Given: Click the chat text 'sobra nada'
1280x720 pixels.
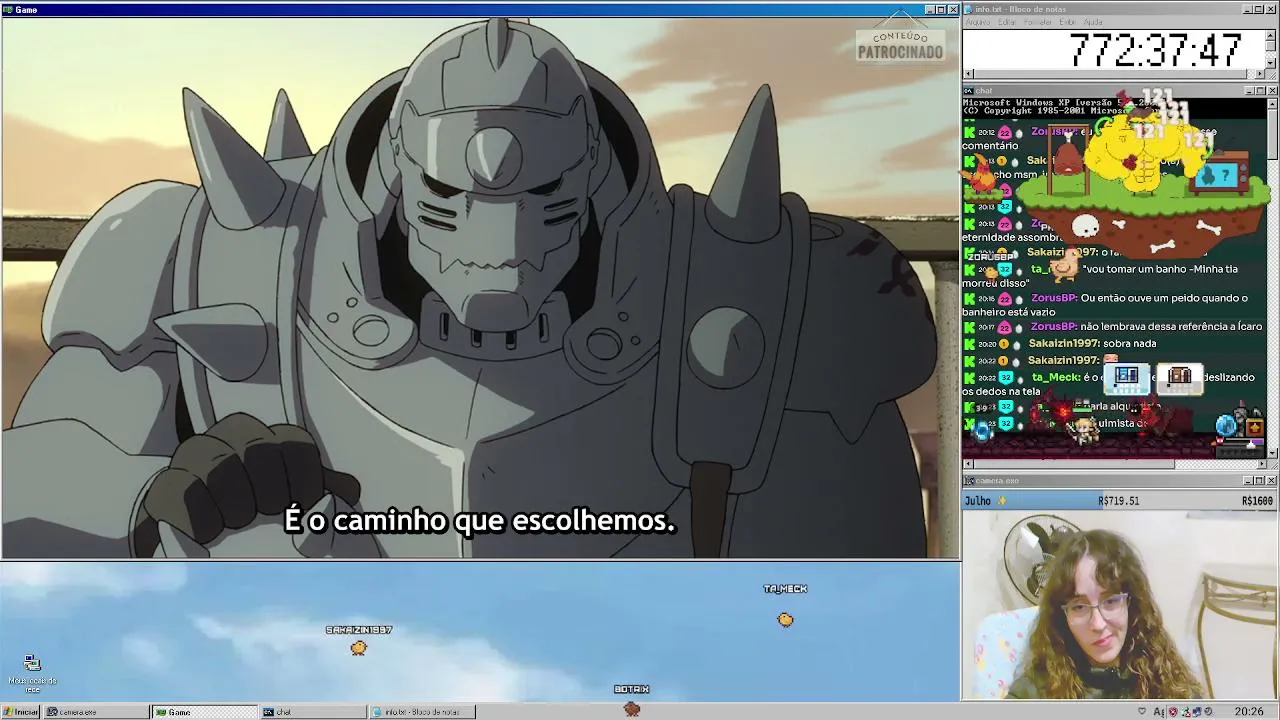Looking at the screenshot, I should point(1129,344).
